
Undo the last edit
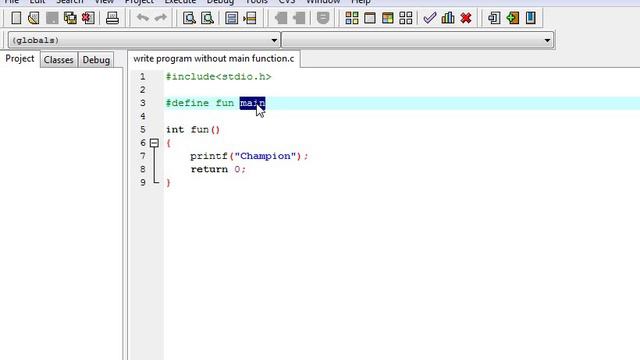point(142,18)
